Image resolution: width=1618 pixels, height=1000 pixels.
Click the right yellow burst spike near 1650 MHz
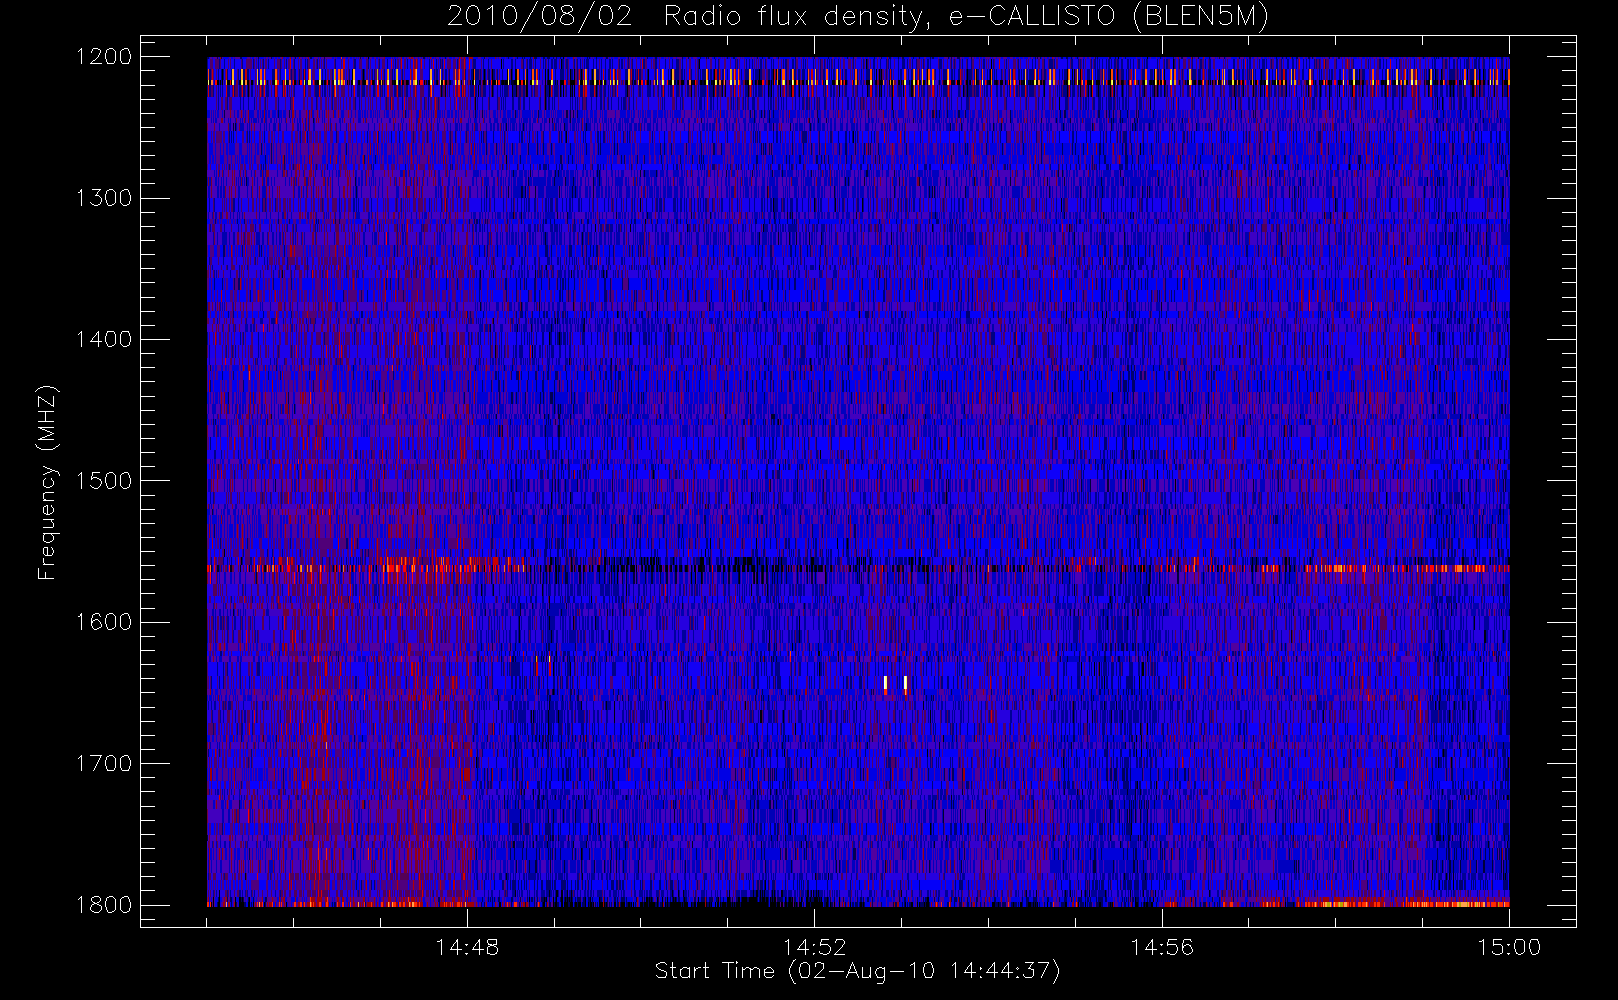point(905,684)
